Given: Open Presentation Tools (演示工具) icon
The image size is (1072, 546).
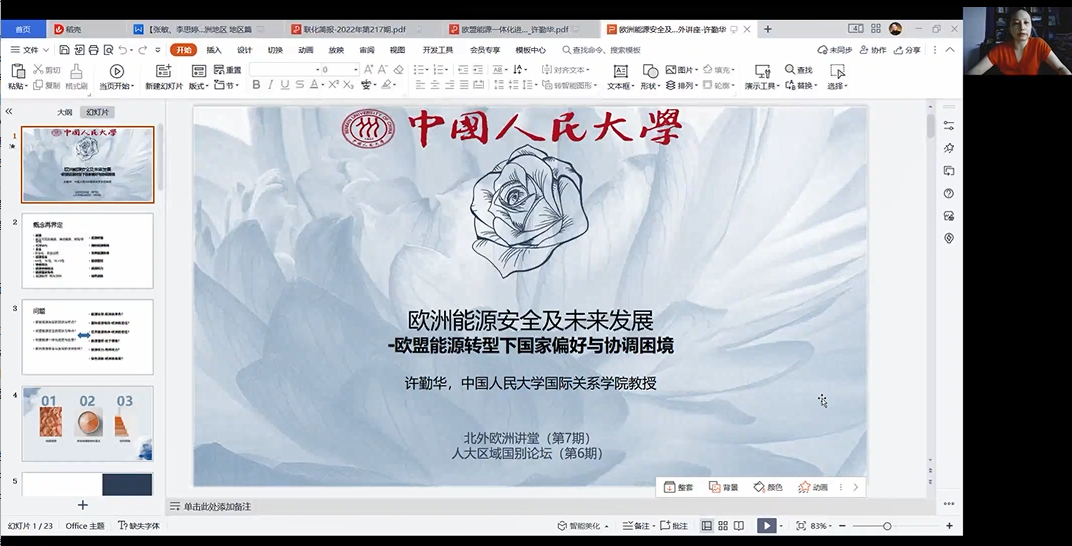Looking at the screenshot, I should tap(762, 71).
